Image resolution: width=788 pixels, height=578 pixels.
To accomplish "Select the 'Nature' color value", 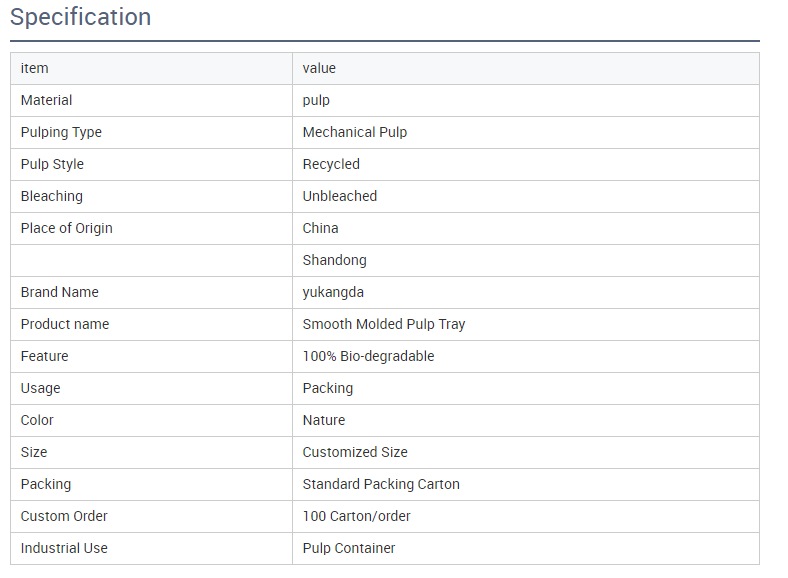I will (324, 420).
